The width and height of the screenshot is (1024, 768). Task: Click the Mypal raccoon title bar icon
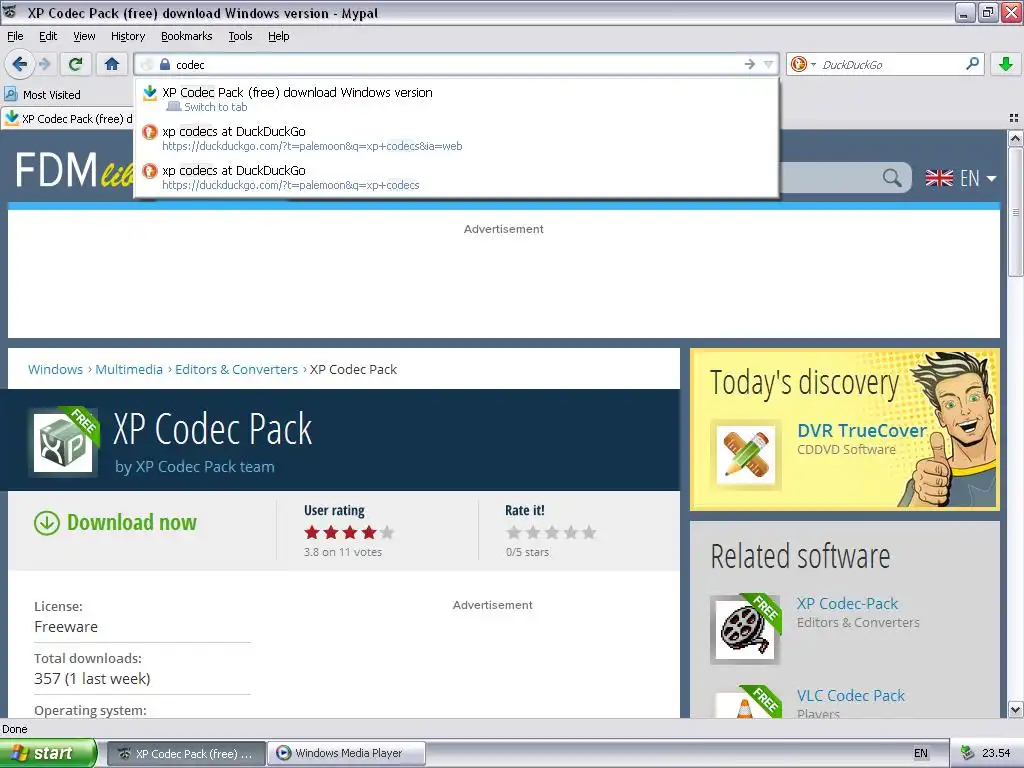tap(10, 12)
